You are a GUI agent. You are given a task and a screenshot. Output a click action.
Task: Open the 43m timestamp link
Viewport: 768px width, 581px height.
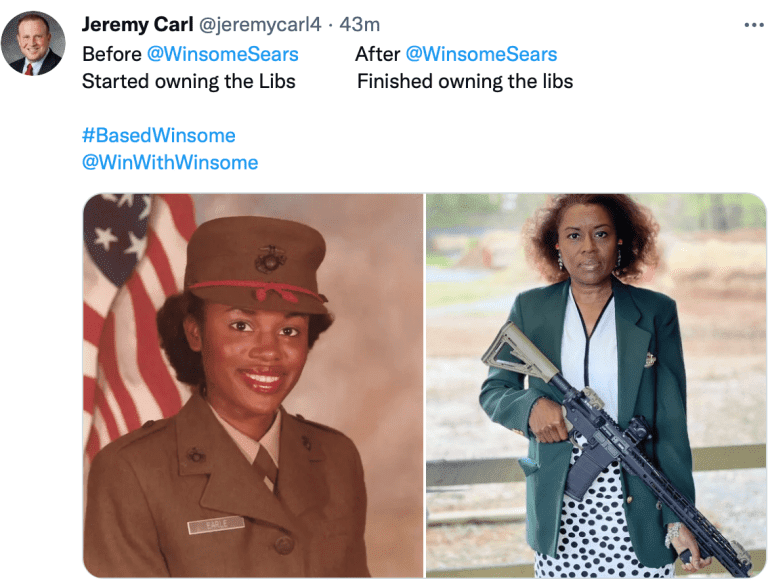(360, 24)
